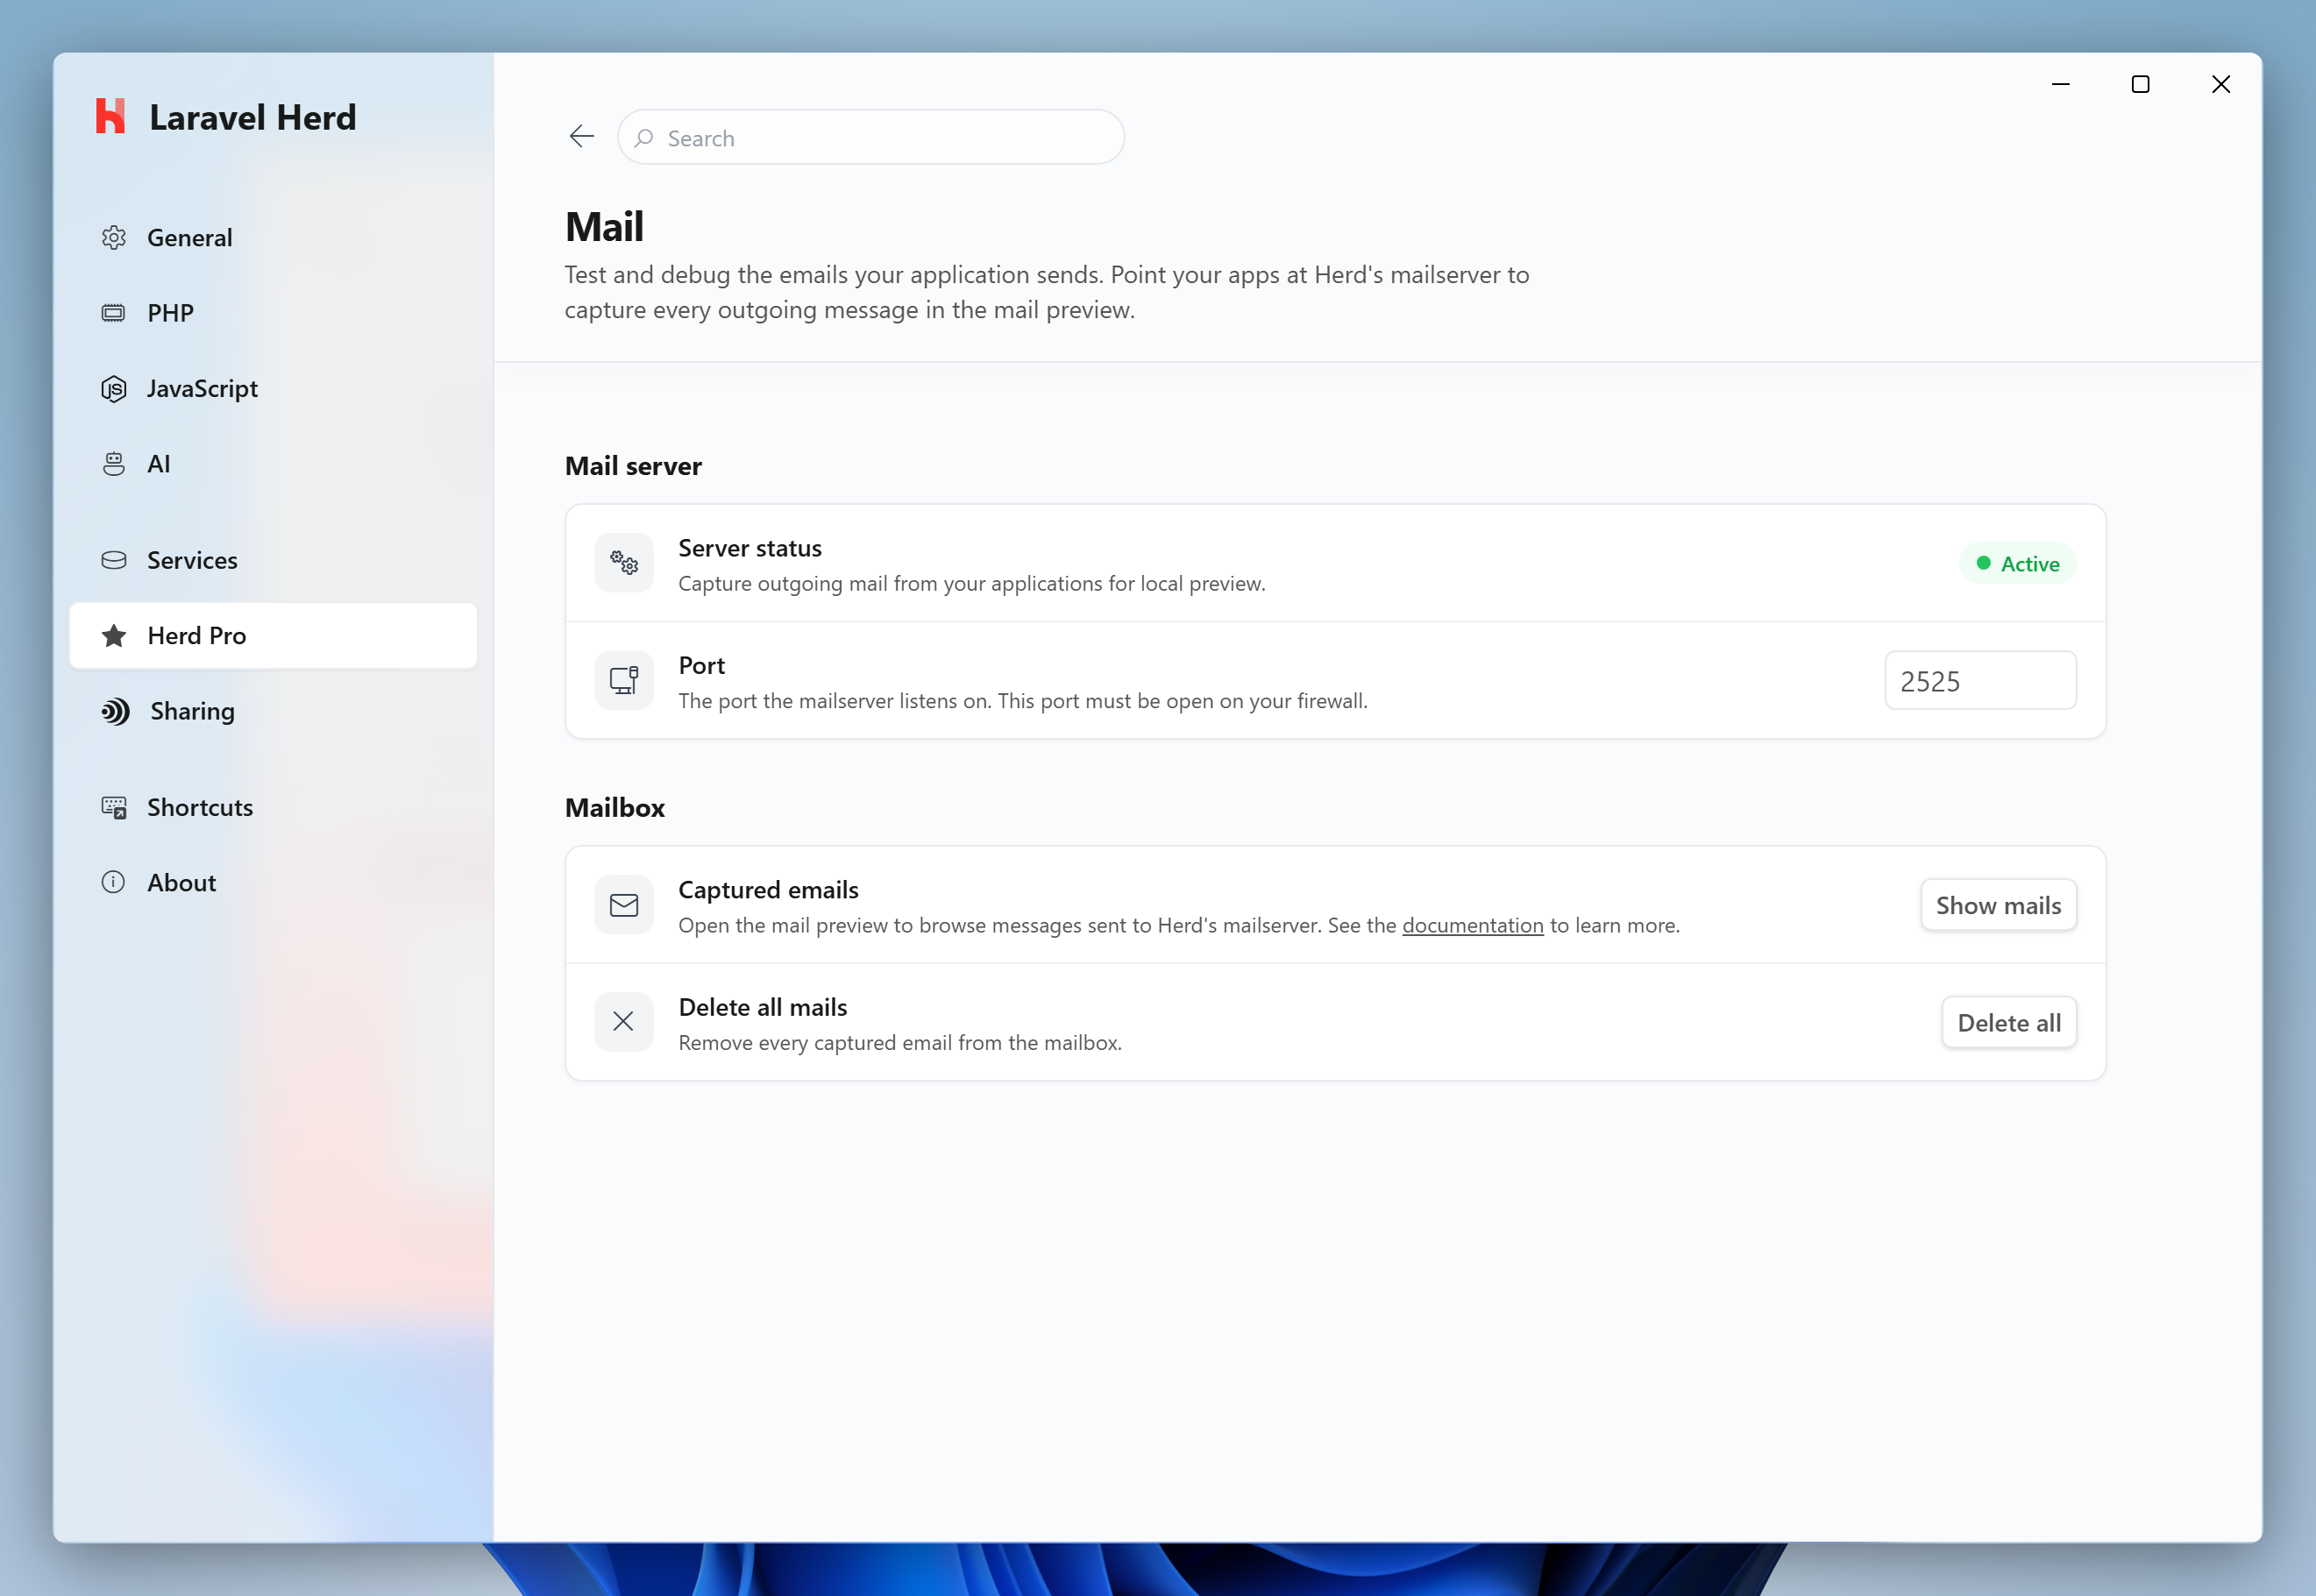This screenshot has height=1596, width=2316.
Task: Open the General settings section
Action: click(274, 238)
